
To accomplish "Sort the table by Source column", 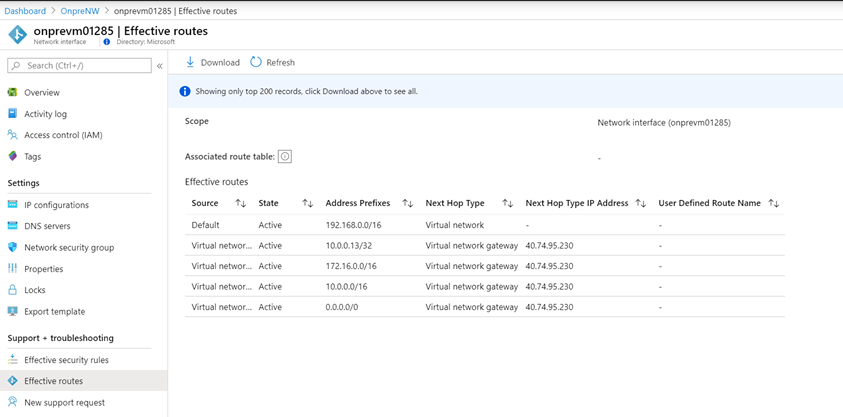I will [240, 204].
